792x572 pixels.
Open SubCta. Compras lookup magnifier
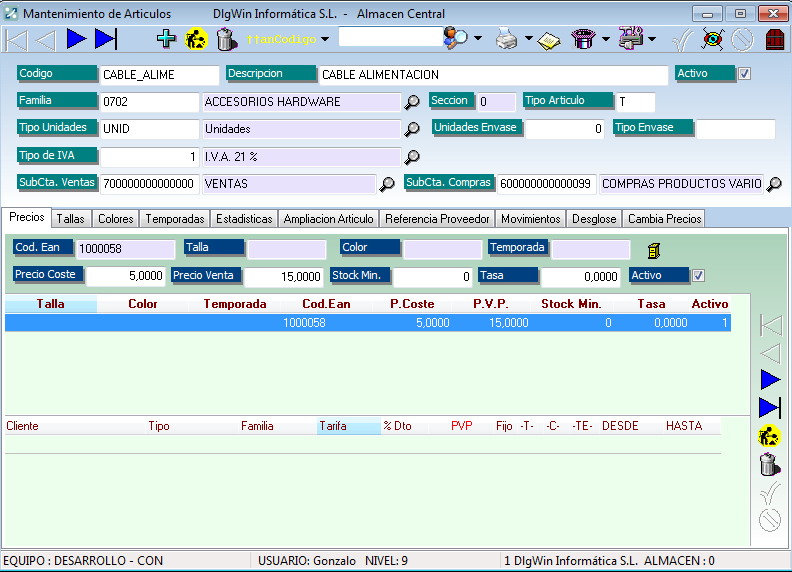point(774,184)
